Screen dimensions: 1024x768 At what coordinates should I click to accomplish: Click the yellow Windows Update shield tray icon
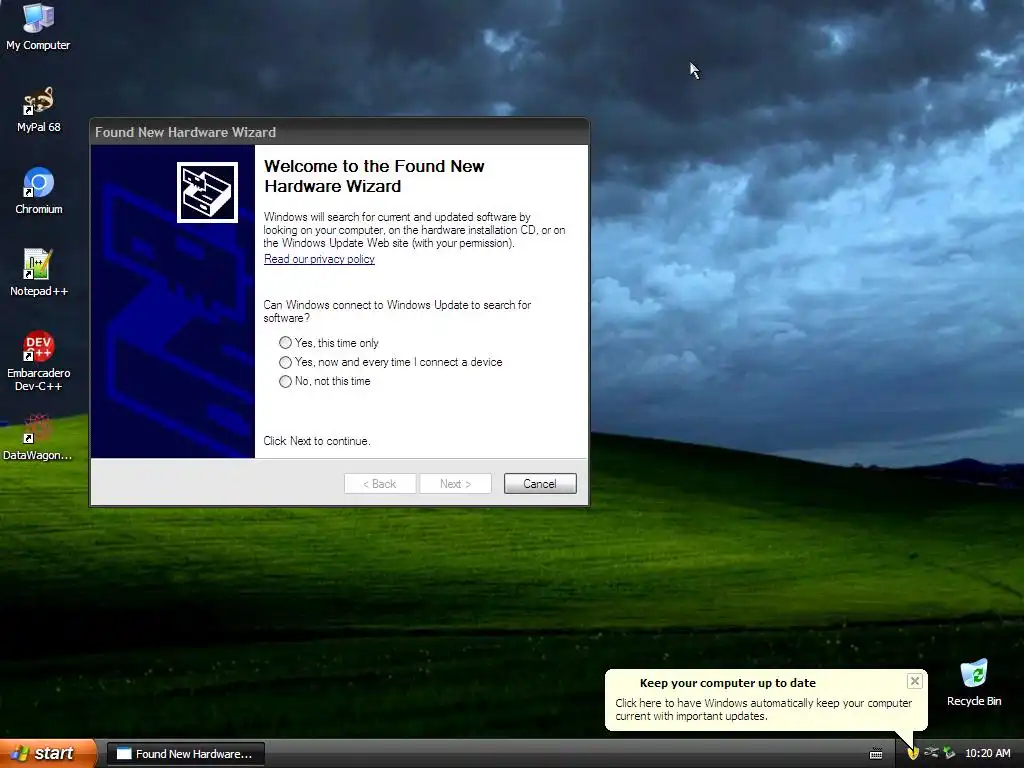tap(913, 753)
